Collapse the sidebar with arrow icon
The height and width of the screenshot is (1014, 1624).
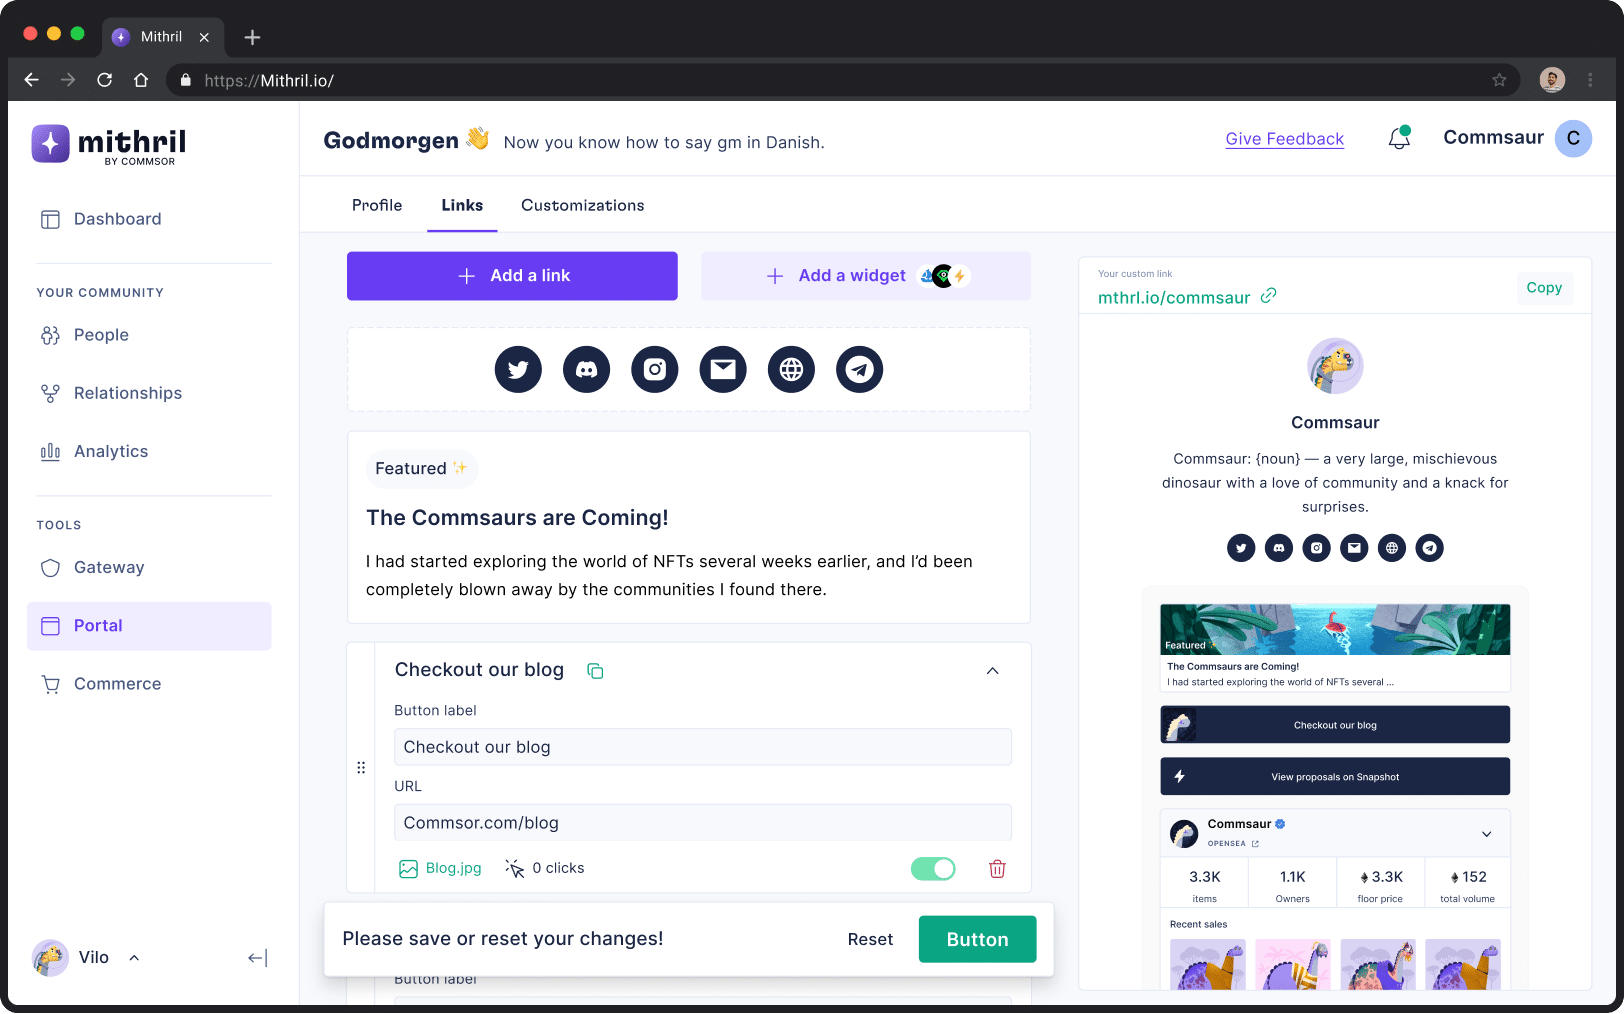point(257,958)
